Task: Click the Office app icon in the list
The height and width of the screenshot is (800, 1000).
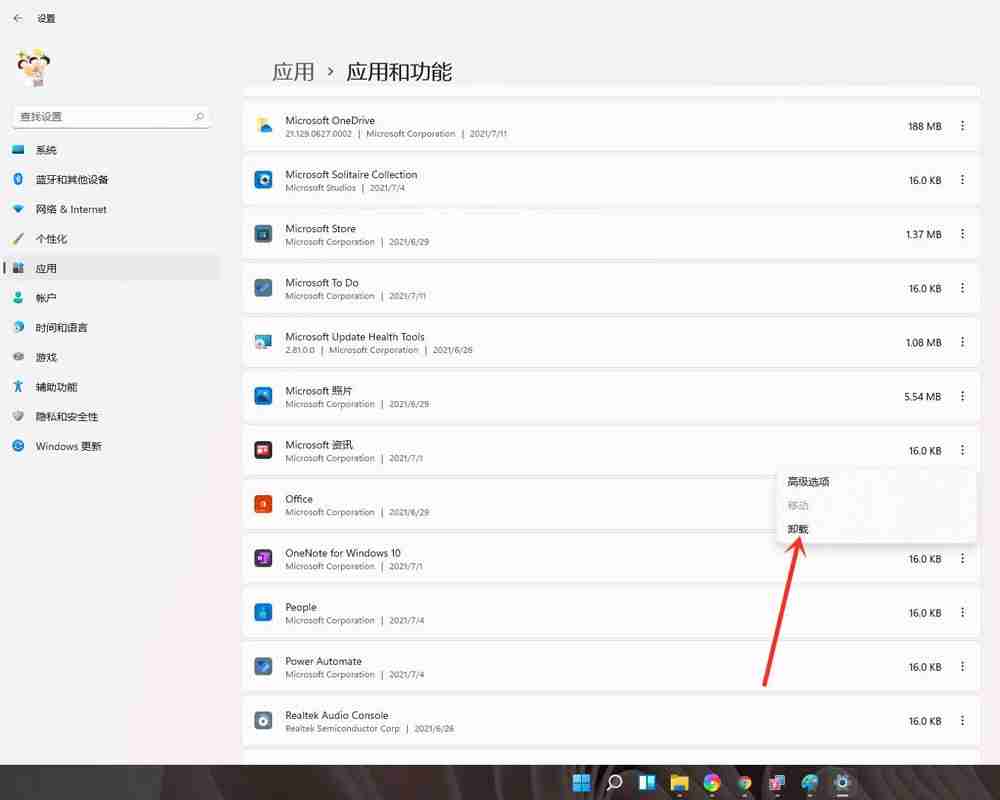Action: pos(263,504)
